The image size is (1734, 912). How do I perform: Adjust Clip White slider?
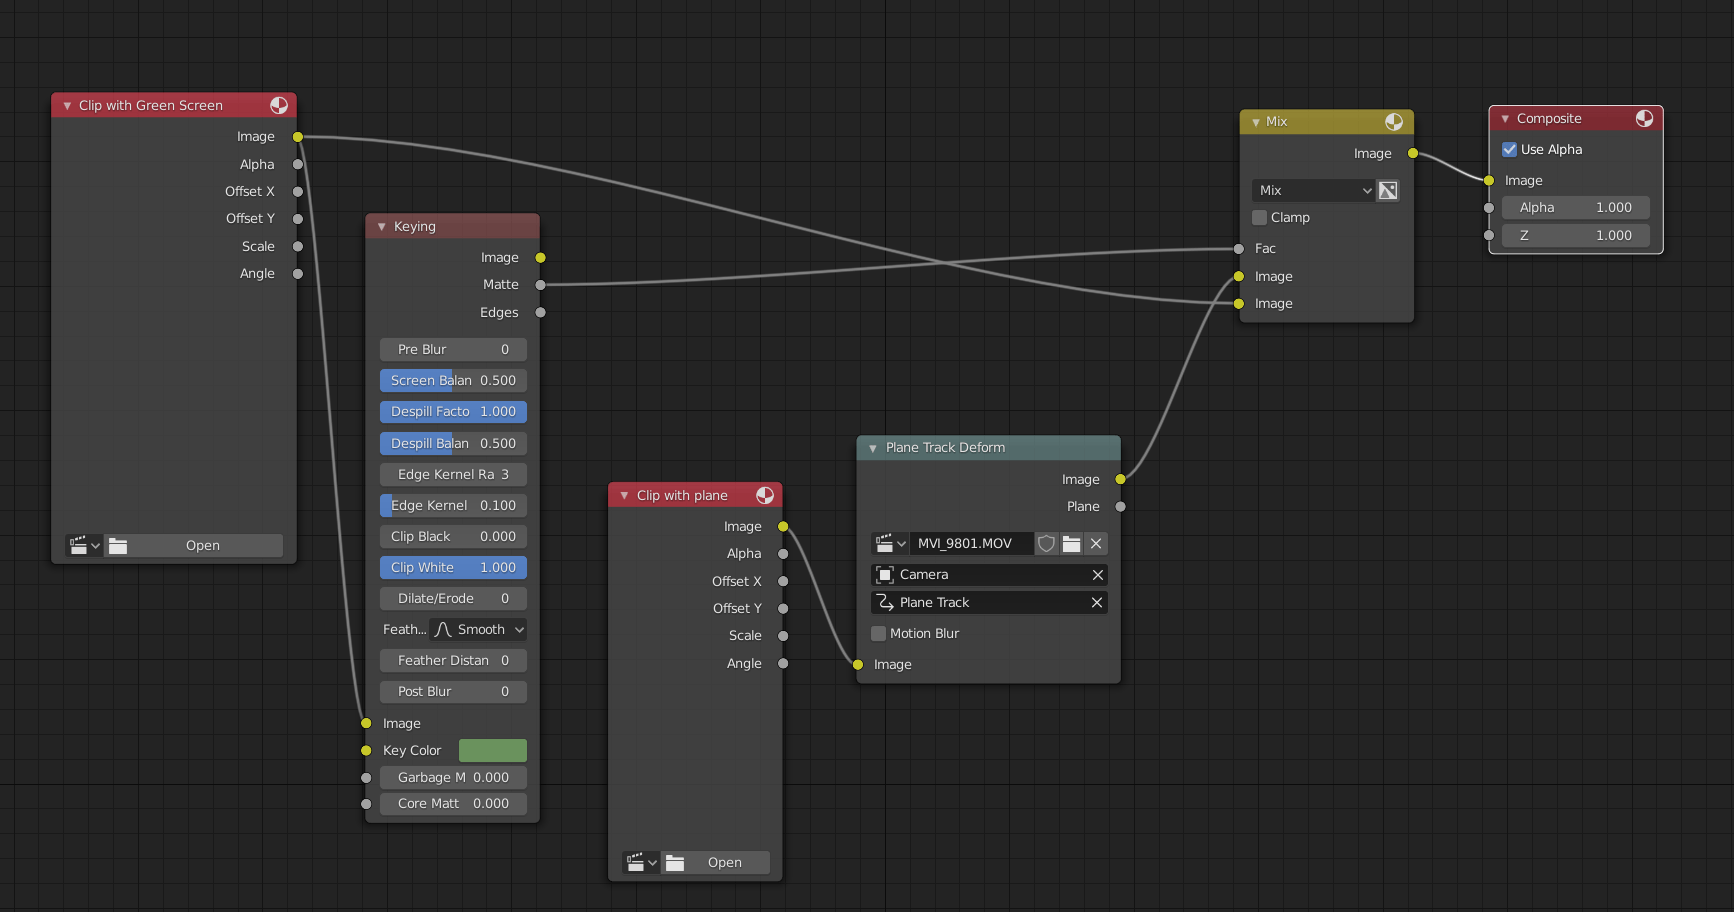453,568
